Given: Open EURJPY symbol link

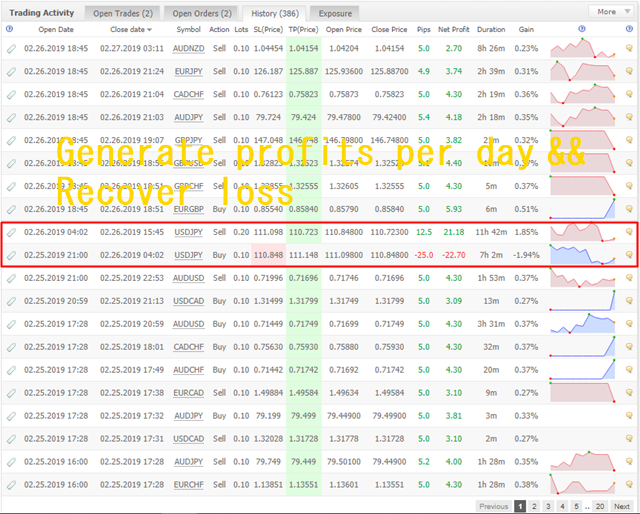Looking at the screenshot, I should (188, 71).
